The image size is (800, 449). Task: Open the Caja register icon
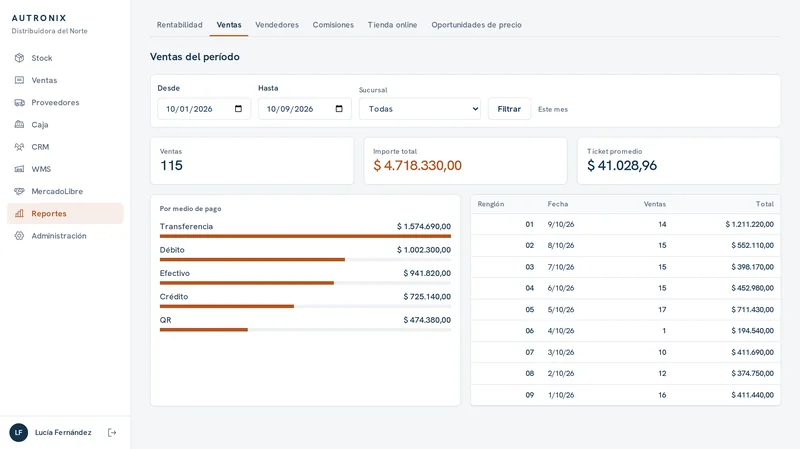(19, 124)
